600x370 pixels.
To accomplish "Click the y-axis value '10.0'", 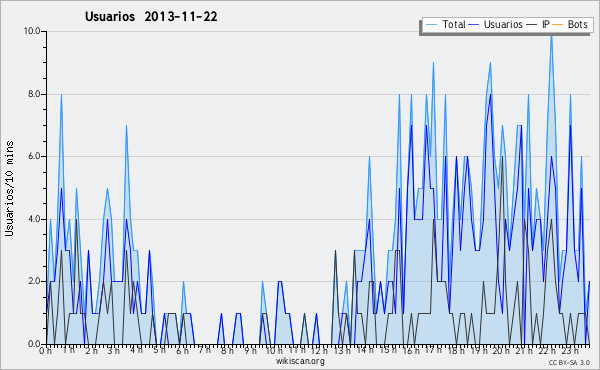I will coord(32,31).
